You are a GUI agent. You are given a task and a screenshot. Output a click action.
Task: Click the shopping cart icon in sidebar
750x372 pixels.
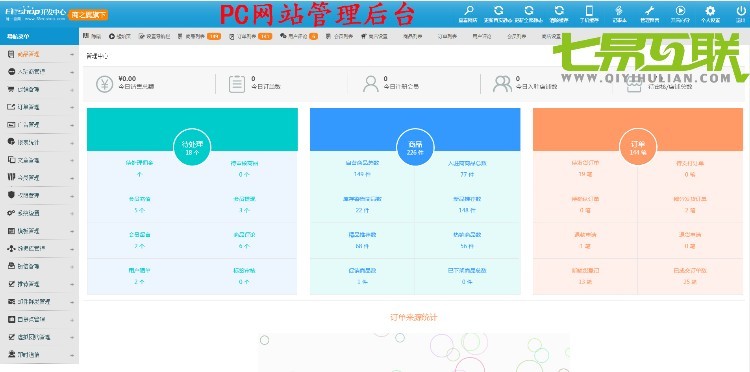(x=11, y=89)
